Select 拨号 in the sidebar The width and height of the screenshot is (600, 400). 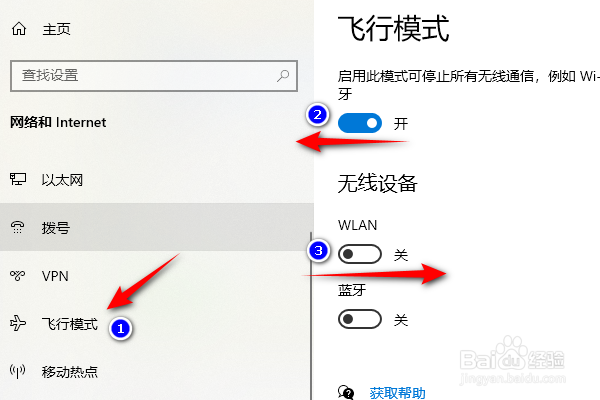(x=155, y=227)
